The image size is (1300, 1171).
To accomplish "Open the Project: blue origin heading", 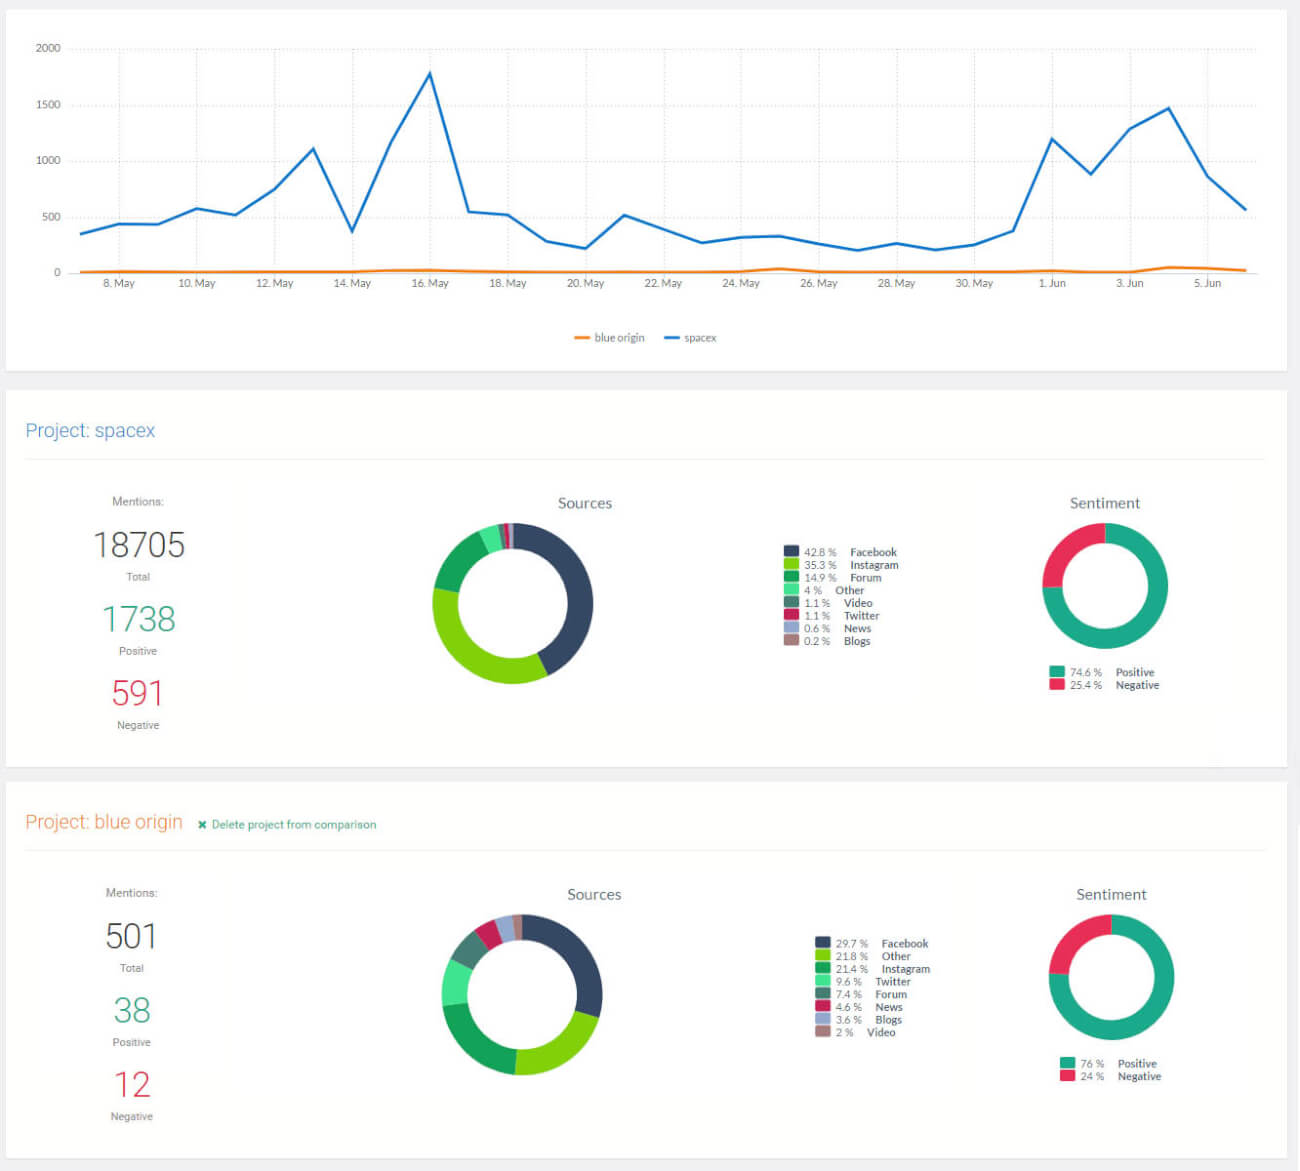I will click(x=104, y=822).
